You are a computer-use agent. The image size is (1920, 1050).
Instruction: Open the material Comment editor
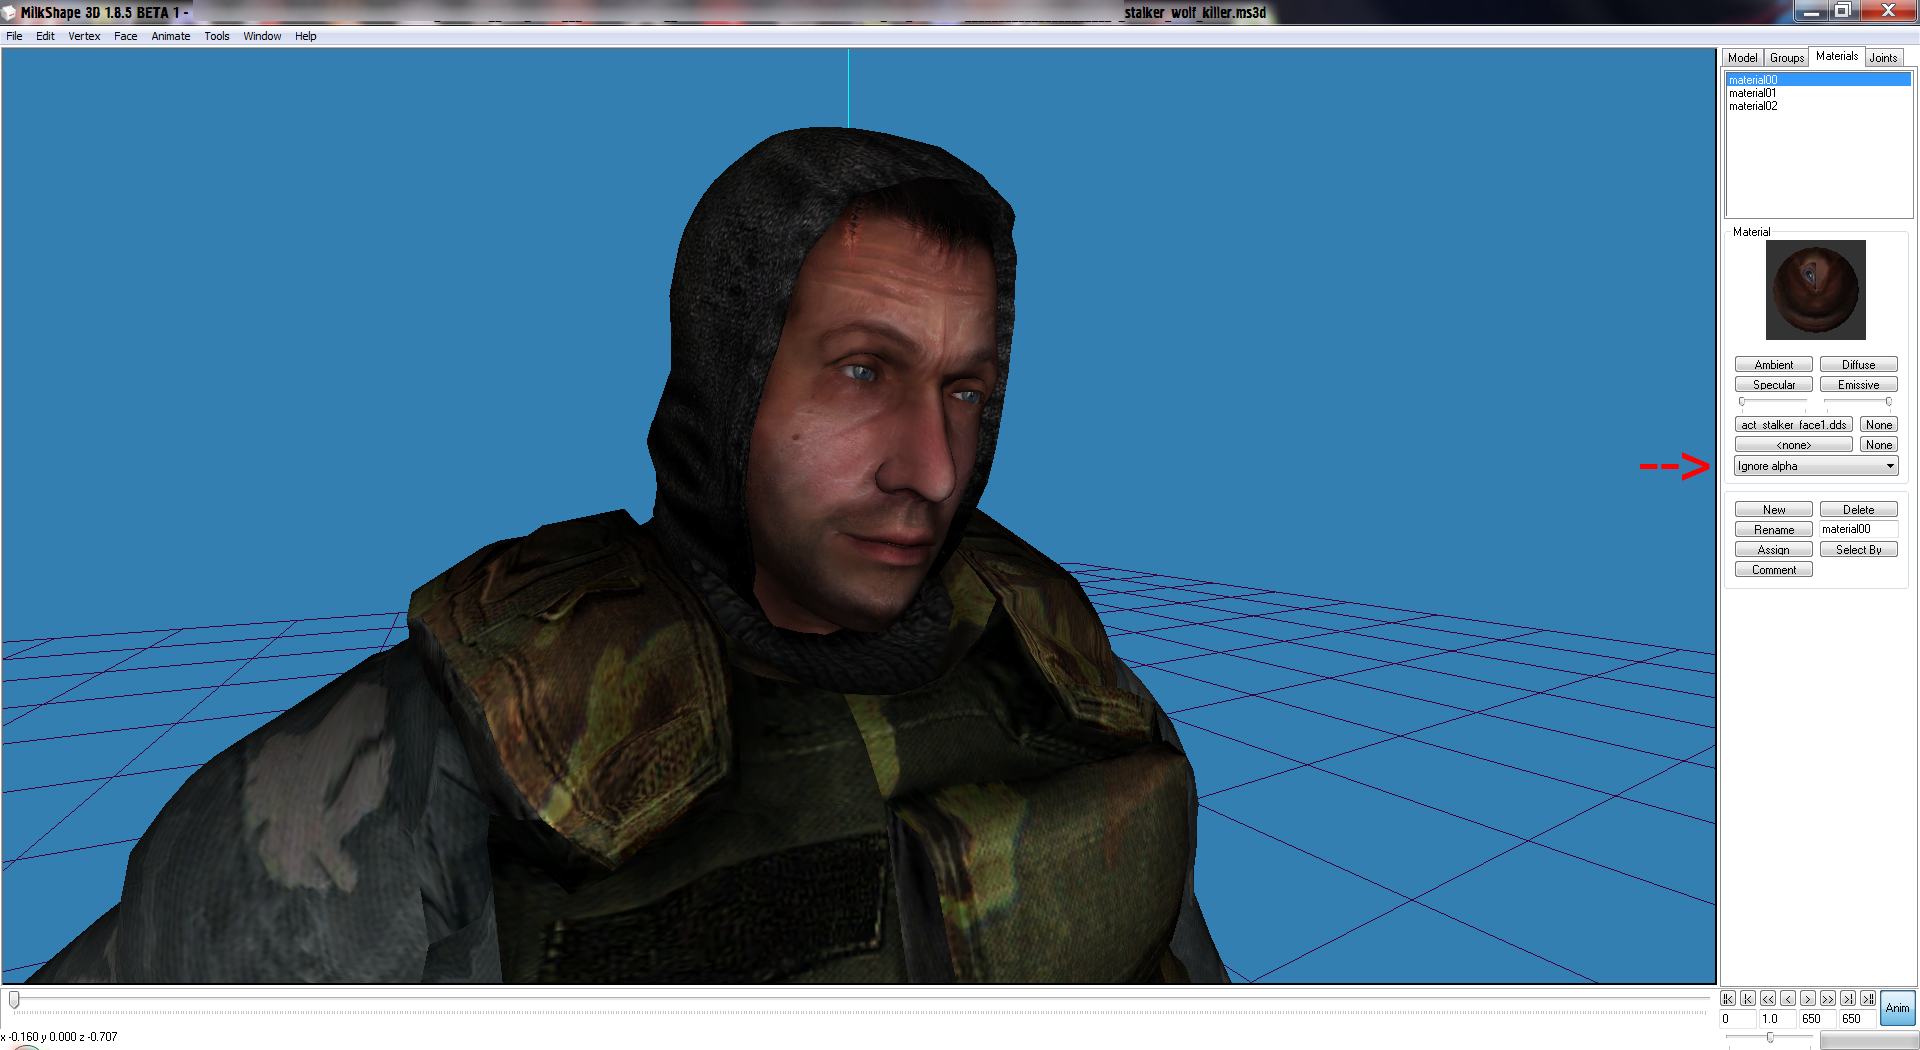click(1774, 570)
